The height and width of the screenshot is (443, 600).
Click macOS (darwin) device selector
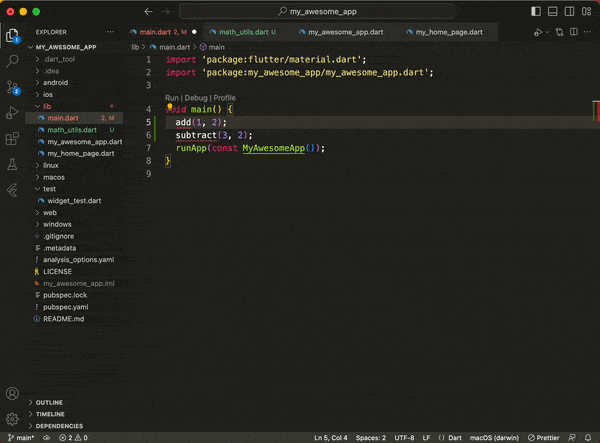pyautogui.click(x=494, y=438)
